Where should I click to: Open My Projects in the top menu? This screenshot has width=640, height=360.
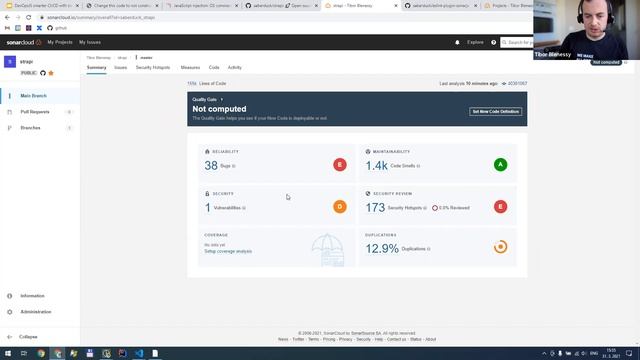tap(60, 42)
